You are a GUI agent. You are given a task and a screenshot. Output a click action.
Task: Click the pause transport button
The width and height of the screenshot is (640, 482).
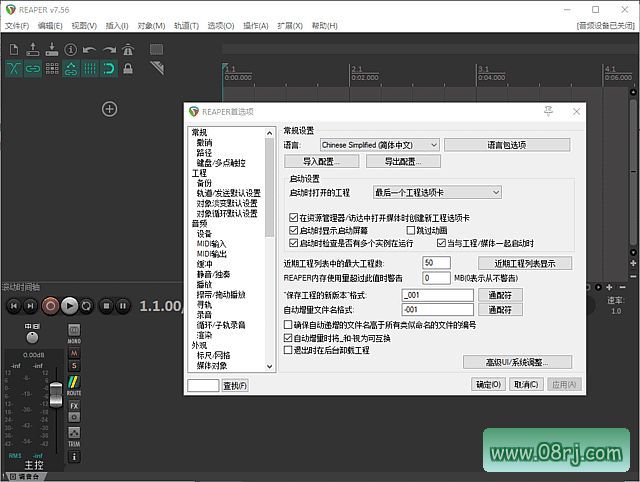point(123,306)
